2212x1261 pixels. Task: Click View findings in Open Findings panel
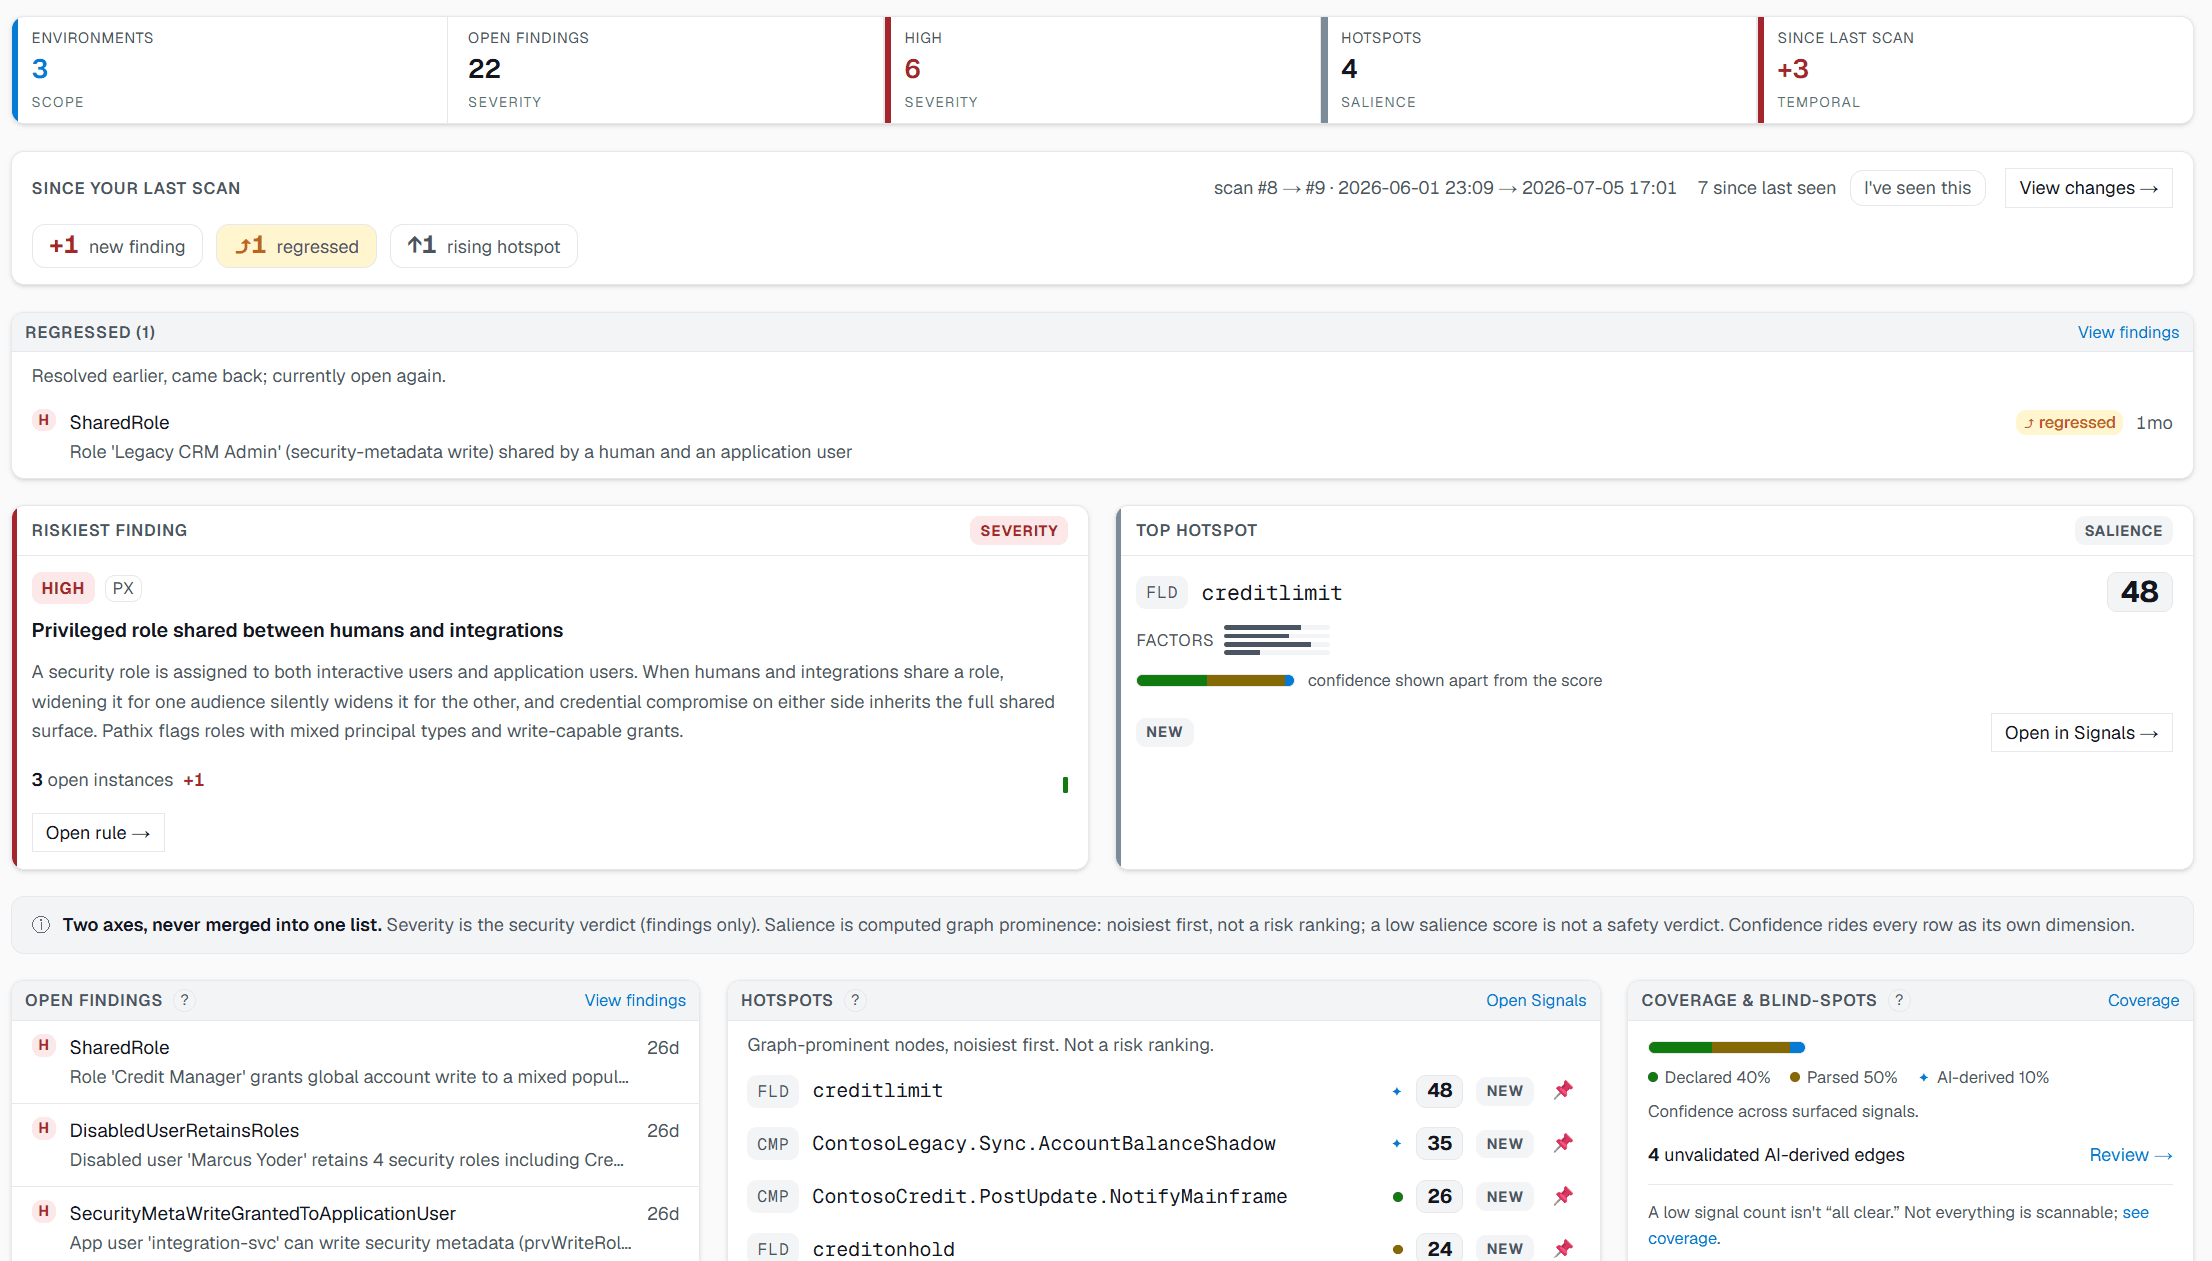pyautogui.click(x=635, y=1000)
